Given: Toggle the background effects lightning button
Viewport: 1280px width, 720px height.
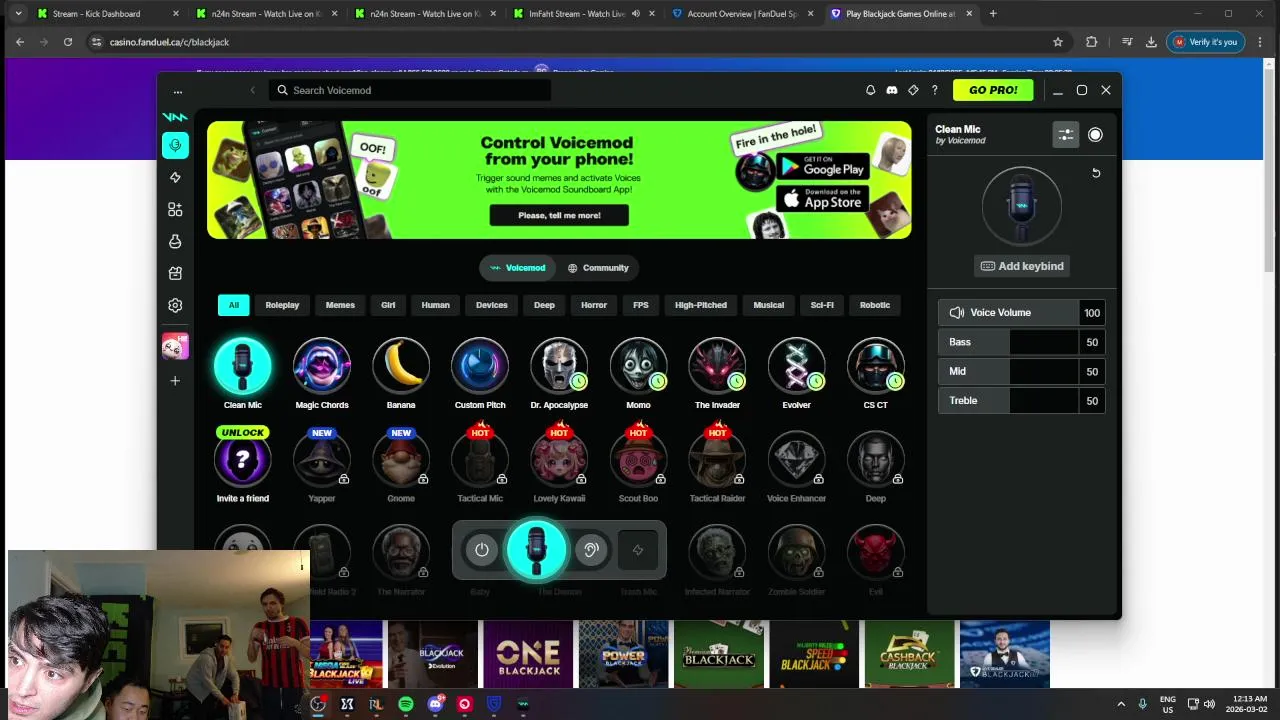Looking at the screenshot, I should pyautogui.click(x=638, y=550).
